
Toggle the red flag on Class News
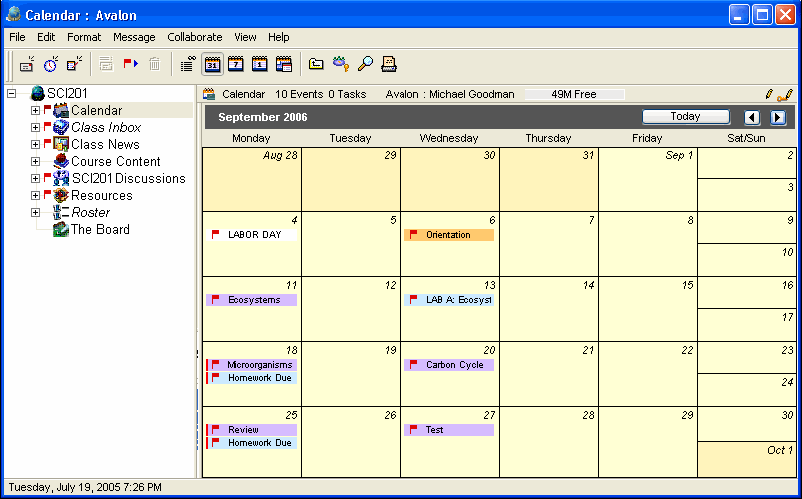point(47,144)
